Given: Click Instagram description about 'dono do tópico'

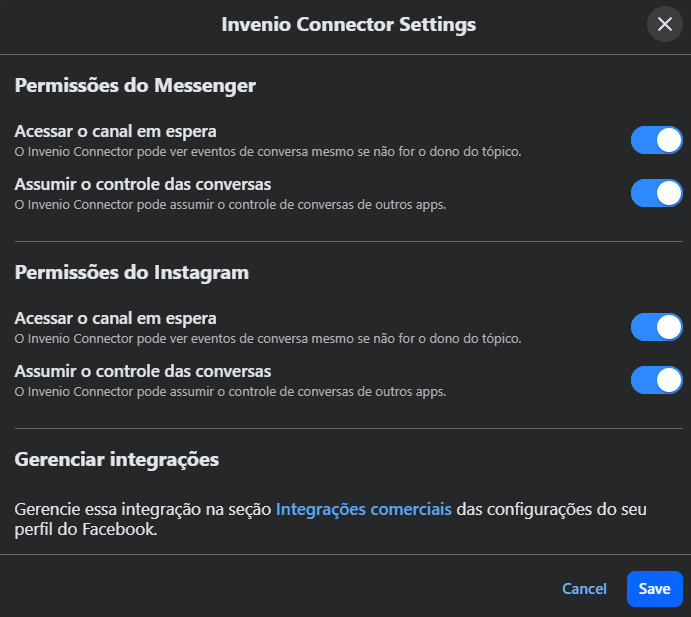Looking at the screenshot, I should [268, 339].
